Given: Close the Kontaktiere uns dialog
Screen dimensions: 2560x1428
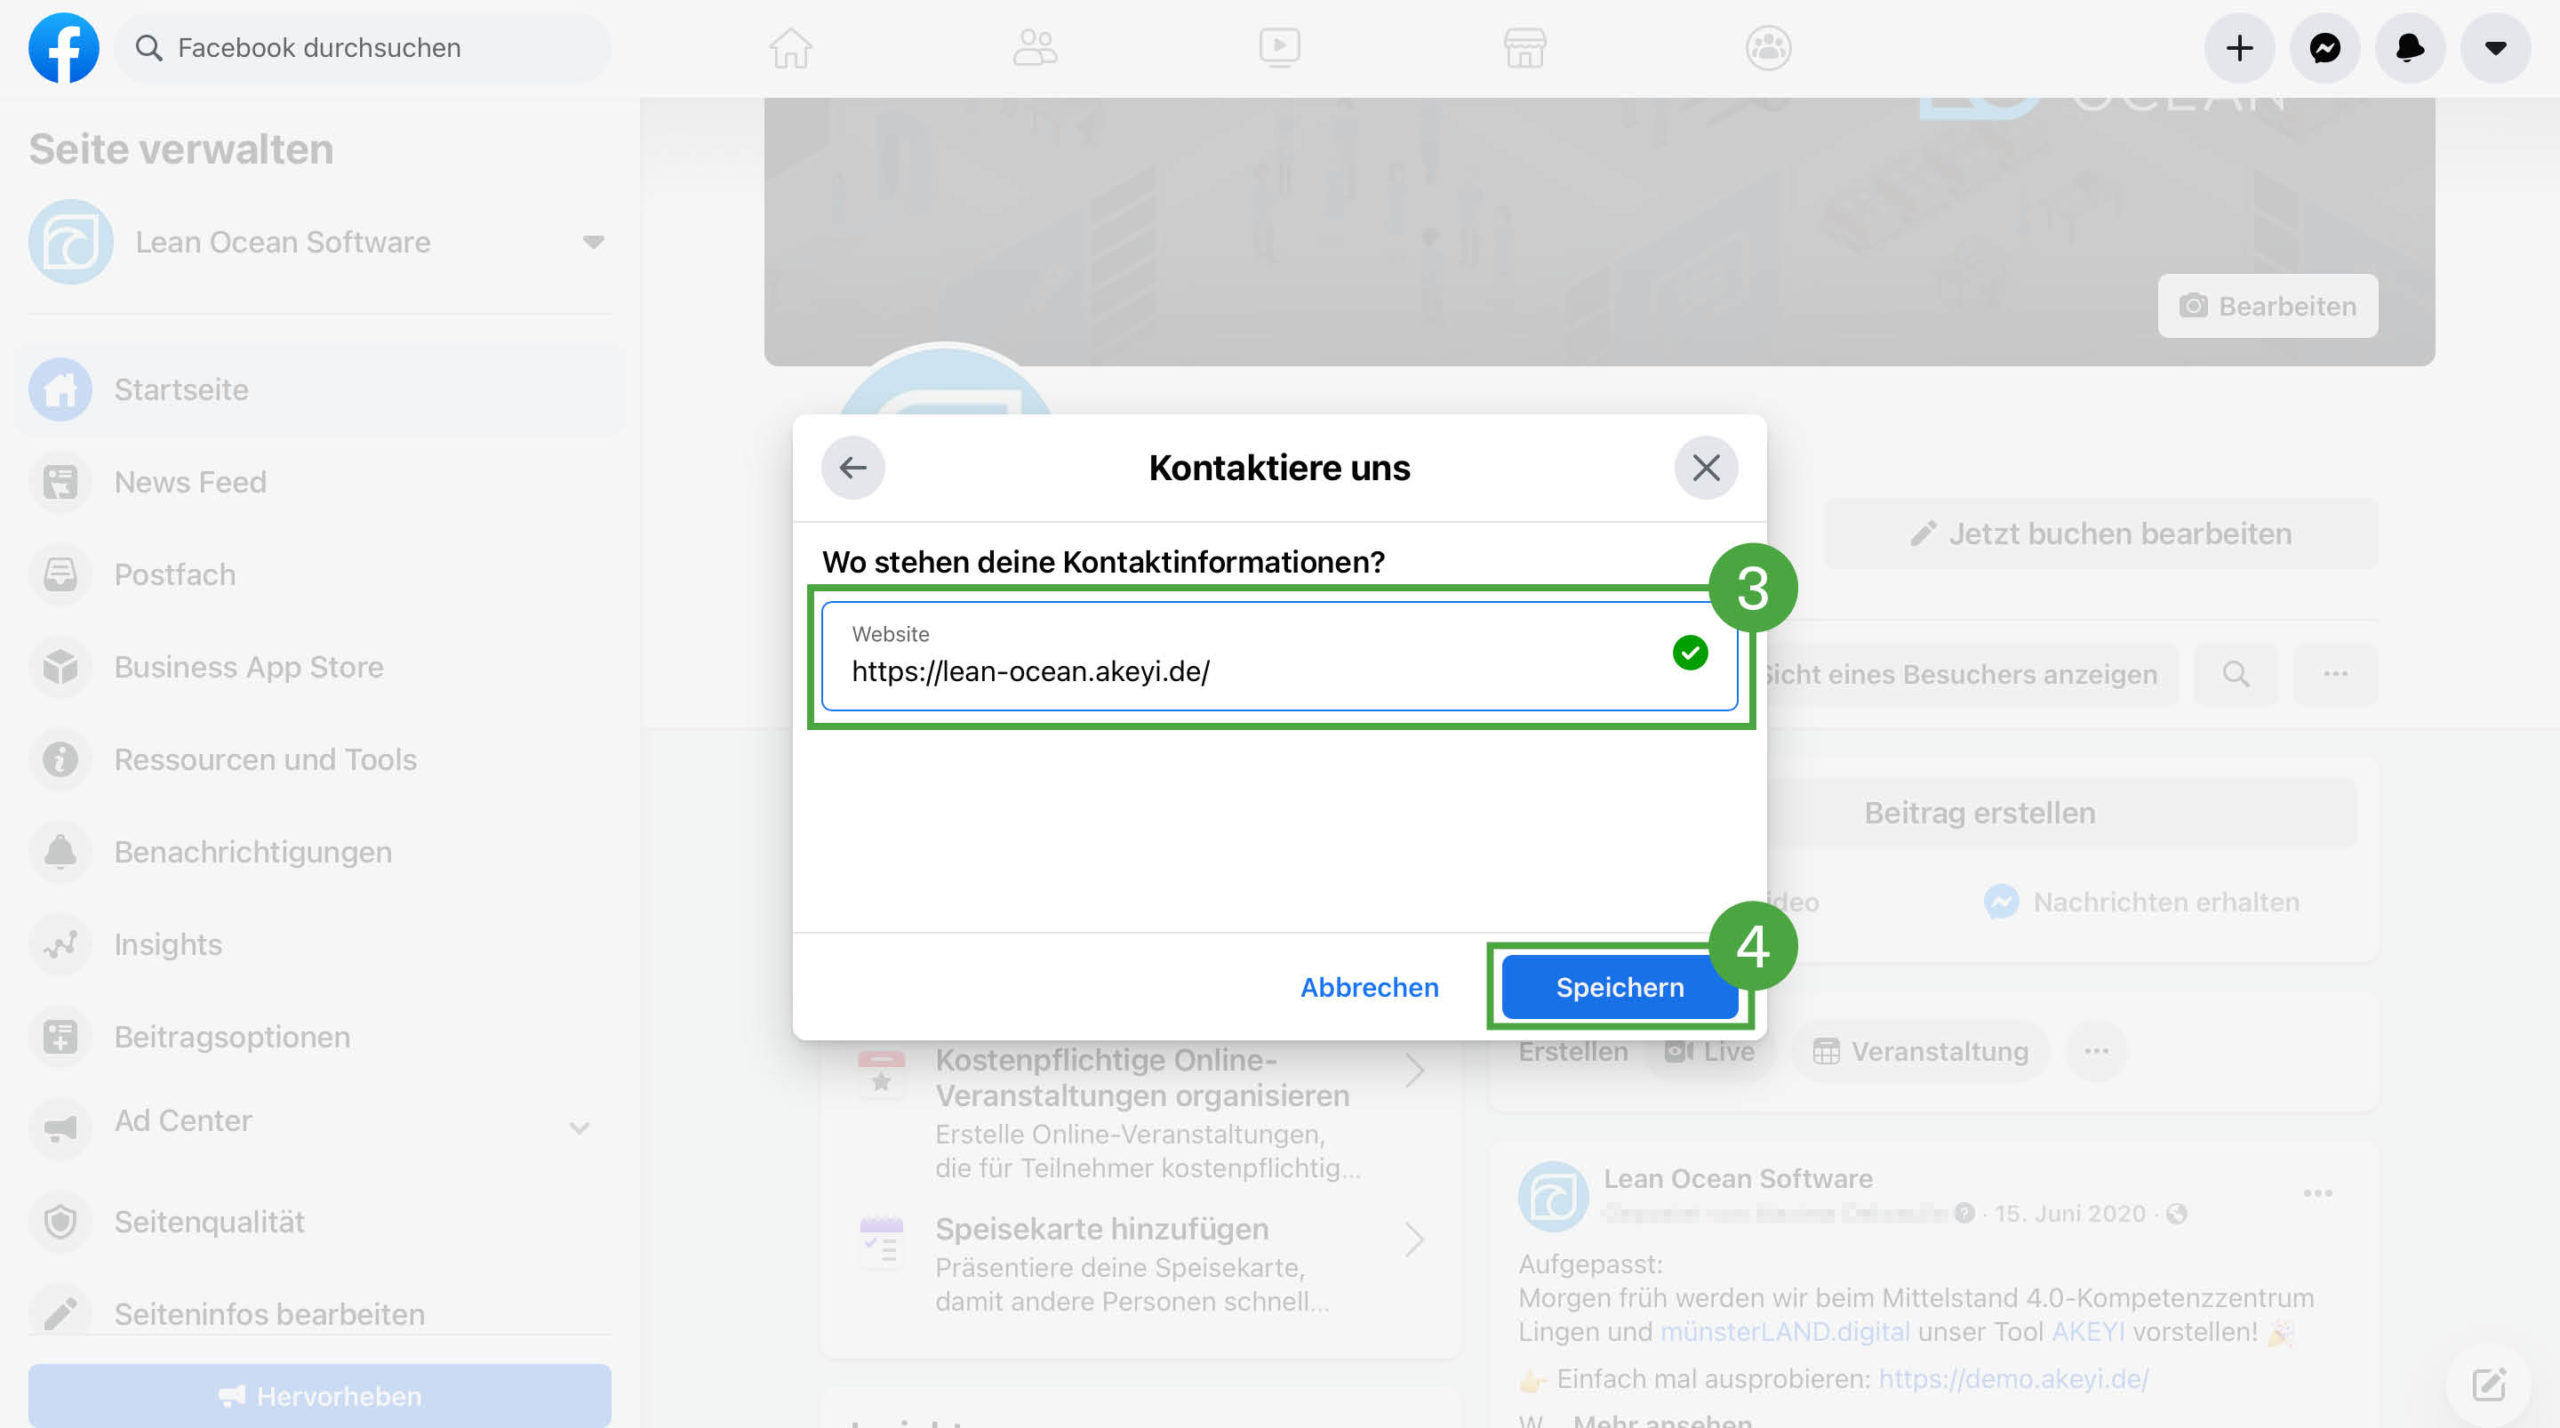Looking at the screenshot, I should pyautogui.click(x=1706, y=467).
